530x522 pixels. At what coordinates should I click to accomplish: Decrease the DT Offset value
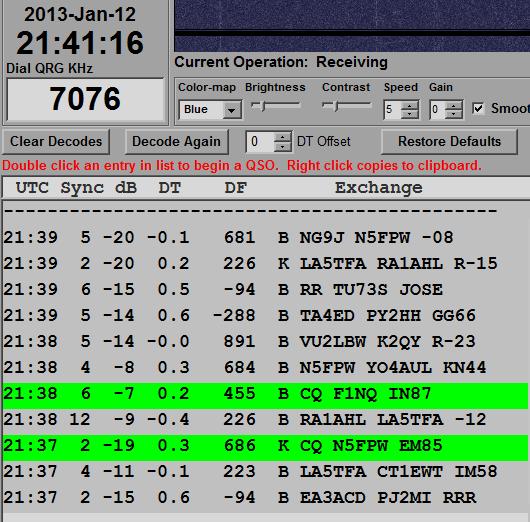pos(282,146)
